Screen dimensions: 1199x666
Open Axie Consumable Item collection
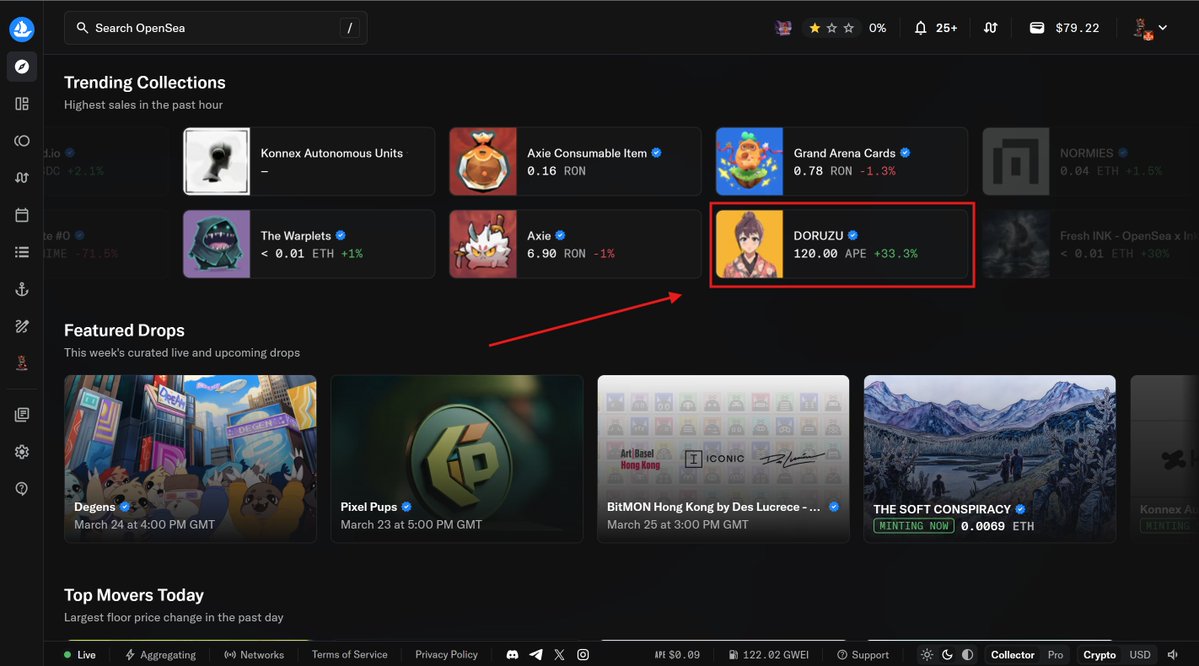(x=575, y=161)
